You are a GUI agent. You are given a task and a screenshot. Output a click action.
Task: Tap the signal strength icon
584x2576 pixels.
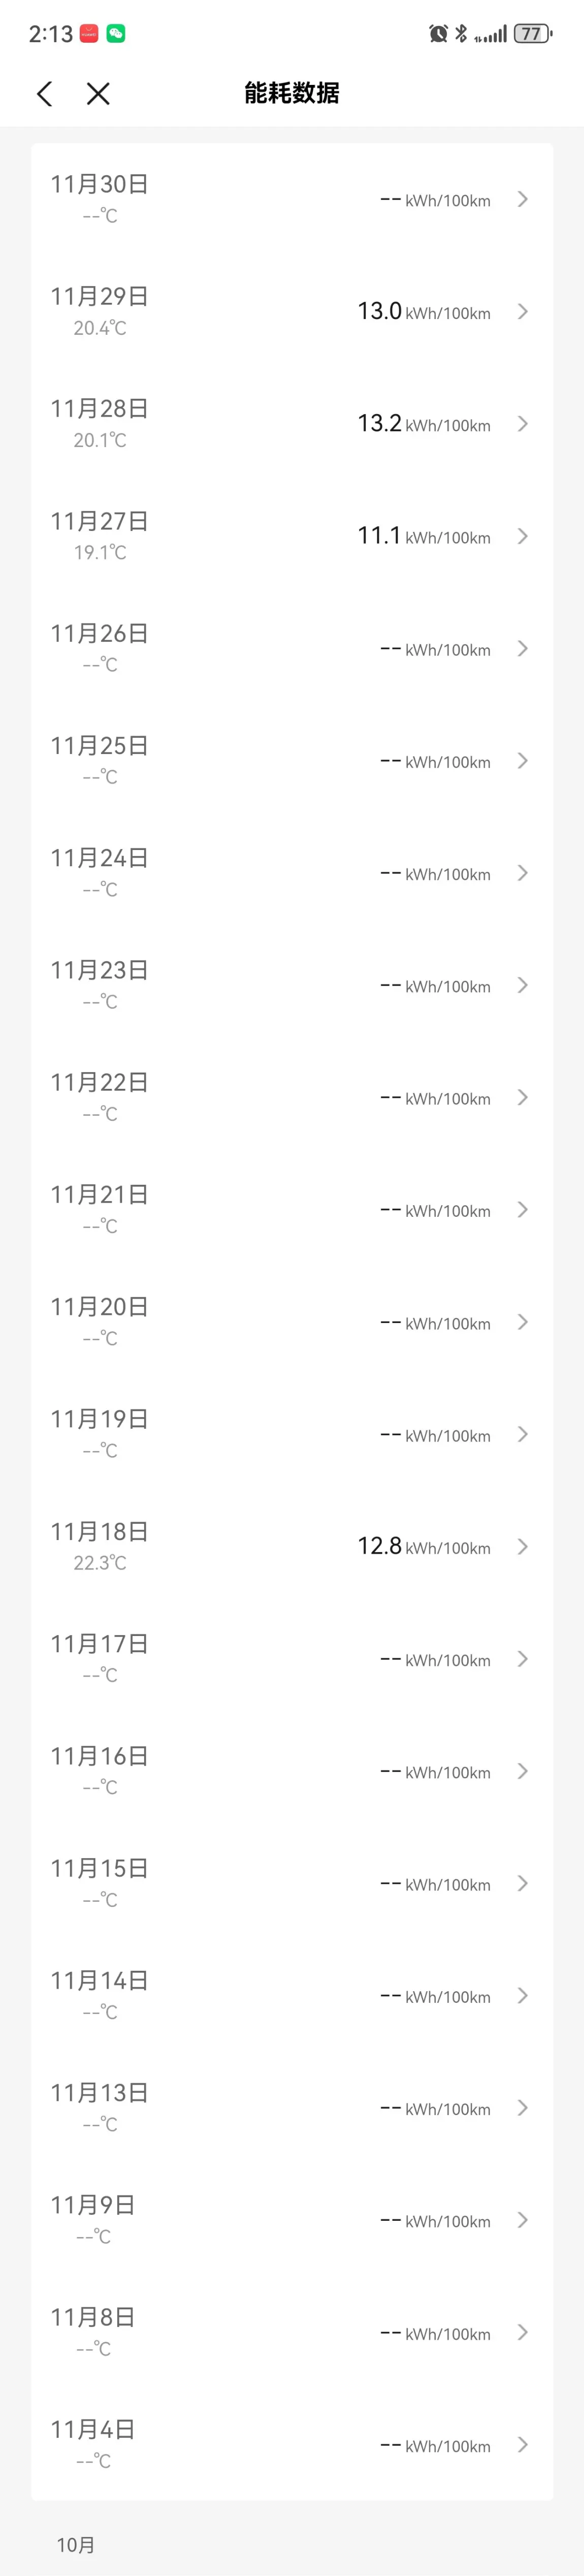tap(491, 35)
